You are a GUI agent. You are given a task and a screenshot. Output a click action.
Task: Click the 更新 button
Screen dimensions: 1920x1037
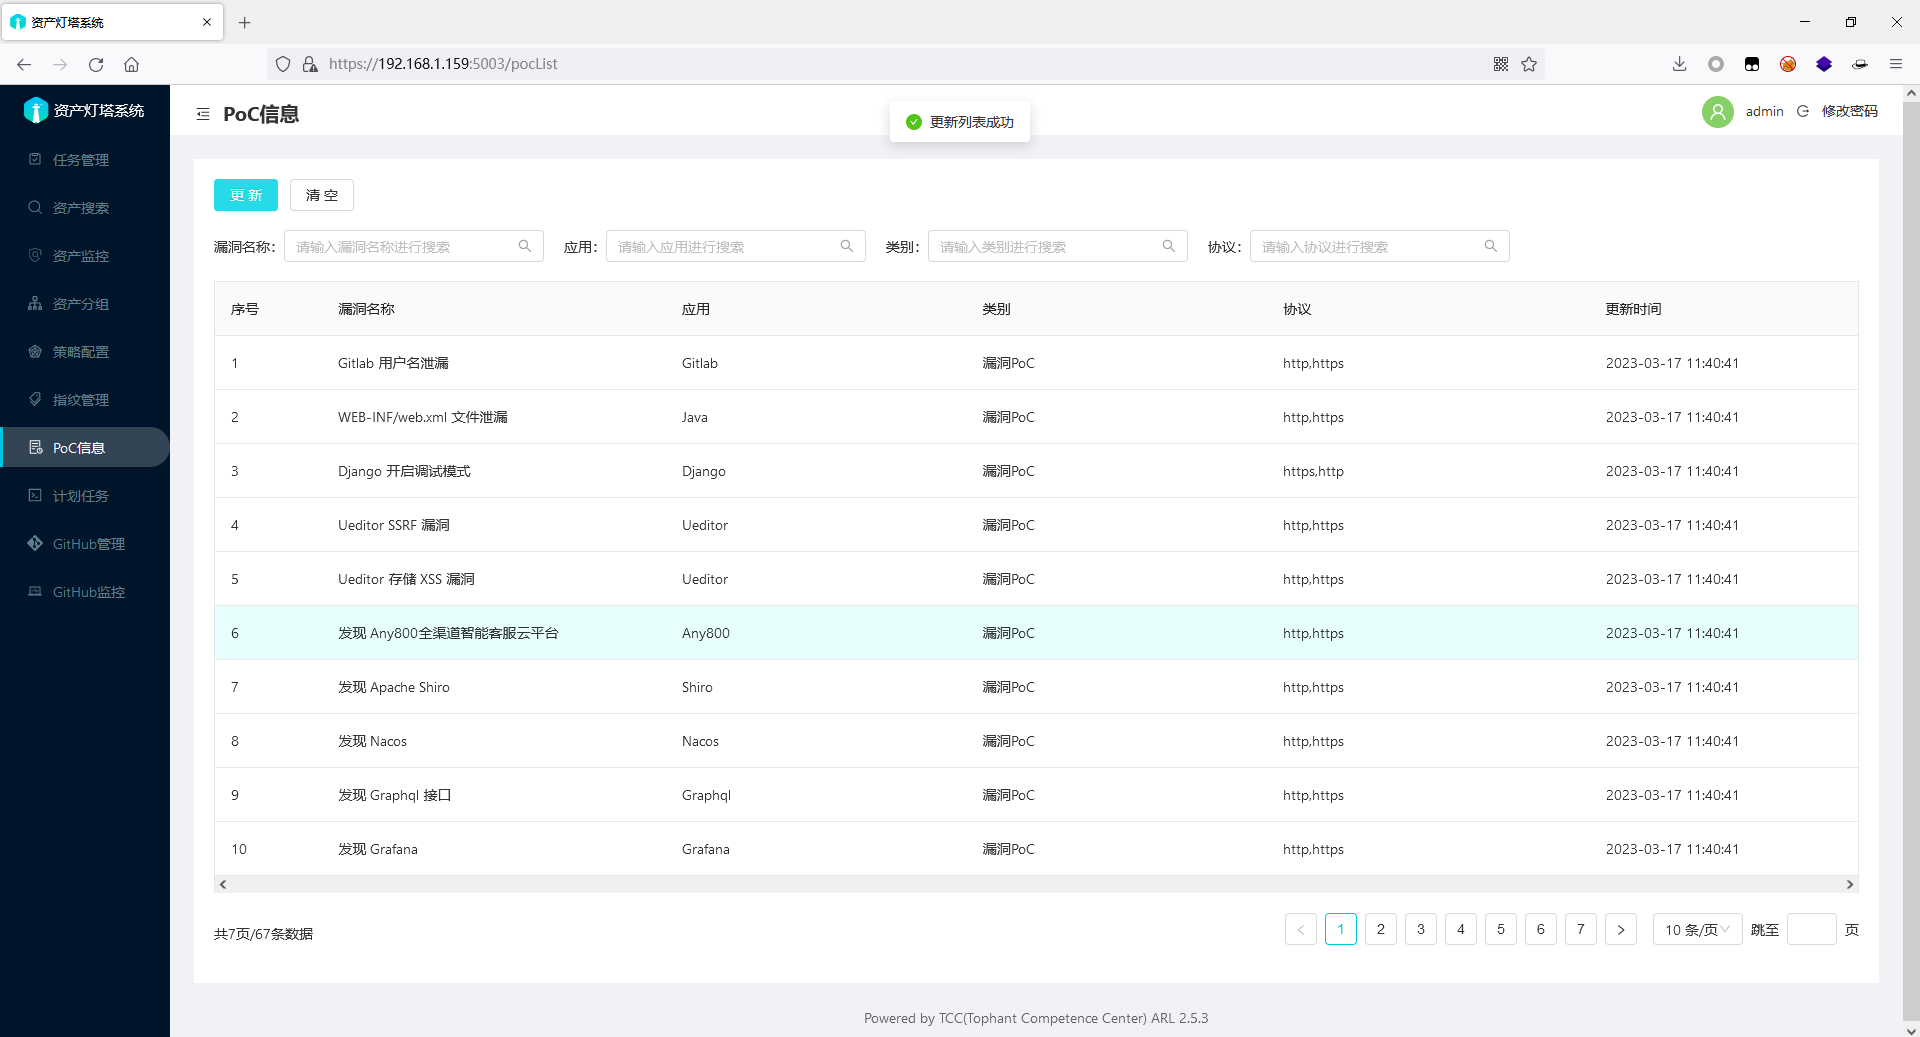coord(246,195)
